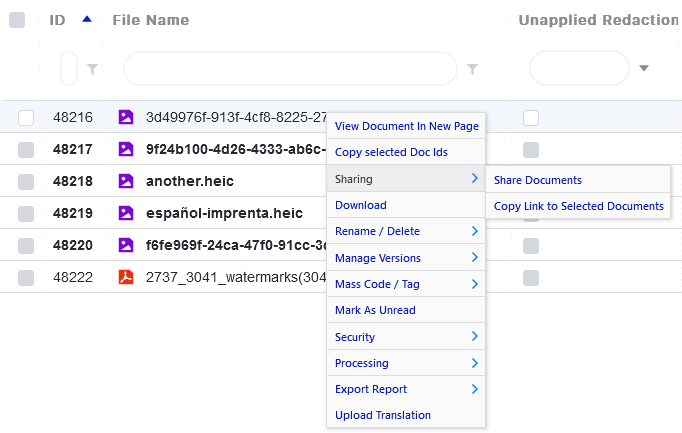This screenshot has width=682, height=433.
Task: Click ID cell 48222
Action: [73, 277]
